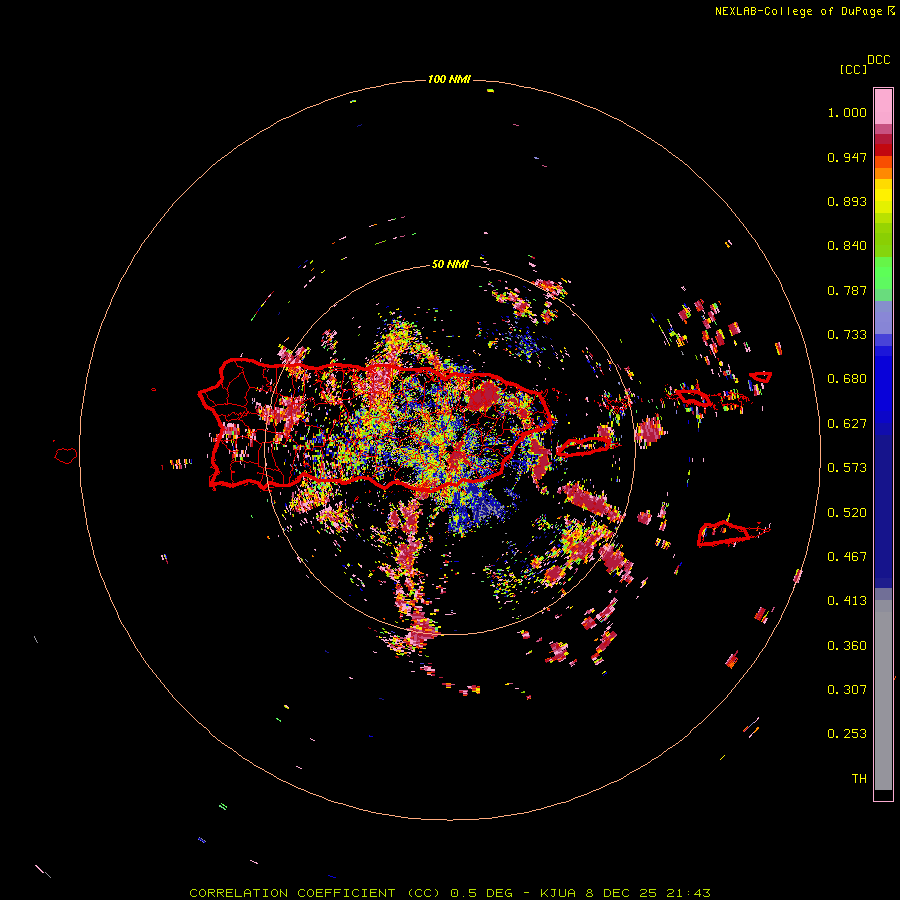This screenshot has height=900, width=900.
Task: Click the 0.413 color scale value
Action: (x=847, y=601)
